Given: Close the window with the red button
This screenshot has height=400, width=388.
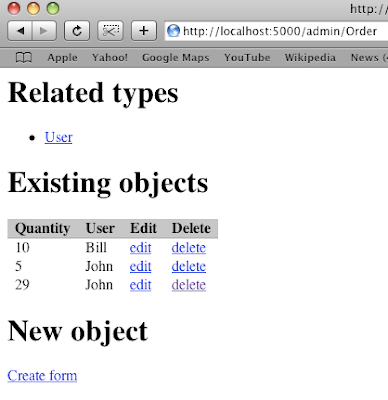Looking at the screenshot, I should coord(14,8).
